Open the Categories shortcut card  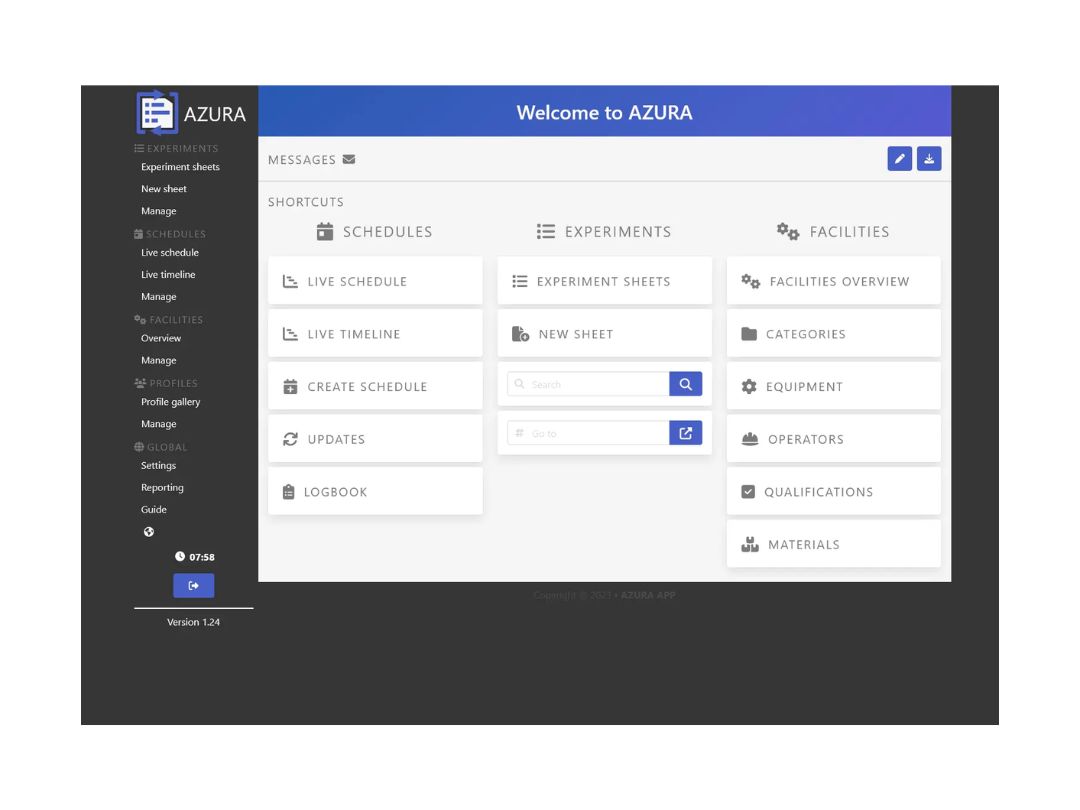[833, 333]
